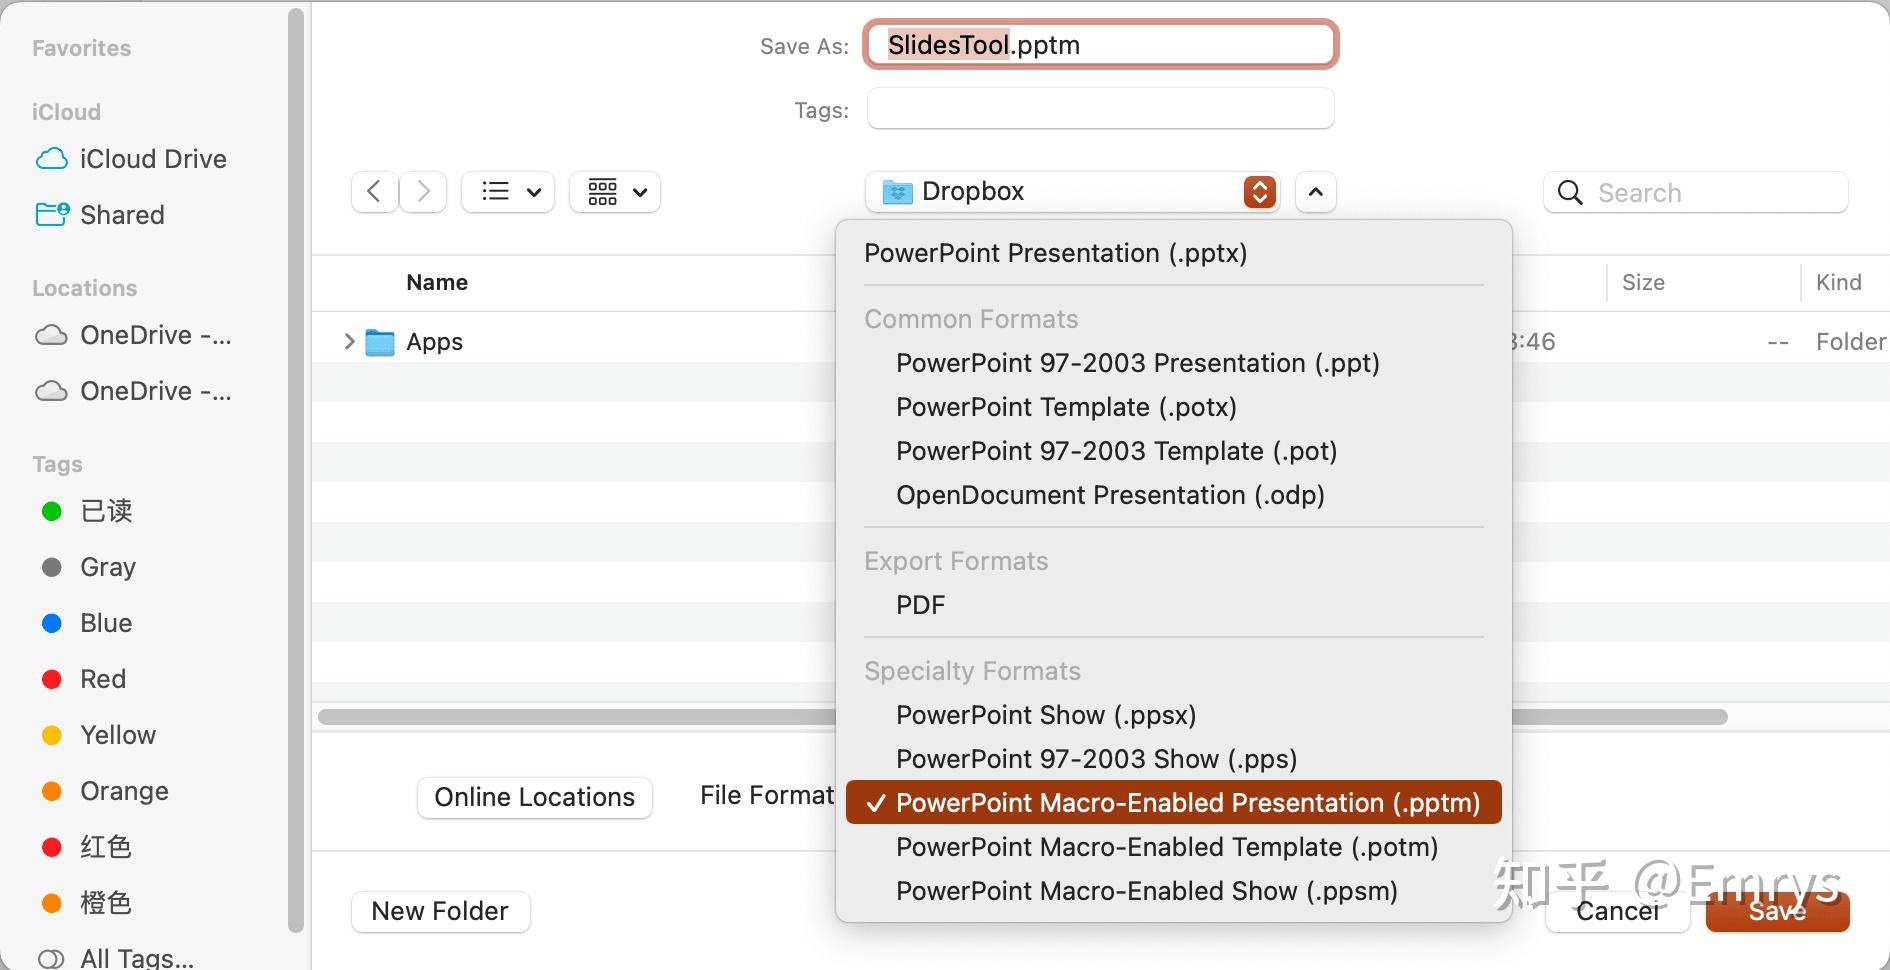Select PDF export format
This screenshot has height=970, width=1890.
tap(920, 605)
